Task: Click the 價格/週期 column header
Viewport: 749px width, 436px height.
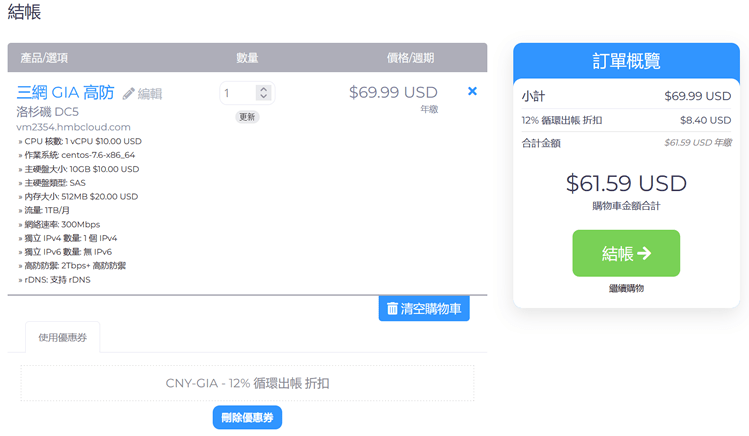Action: [x=410, y=58]
